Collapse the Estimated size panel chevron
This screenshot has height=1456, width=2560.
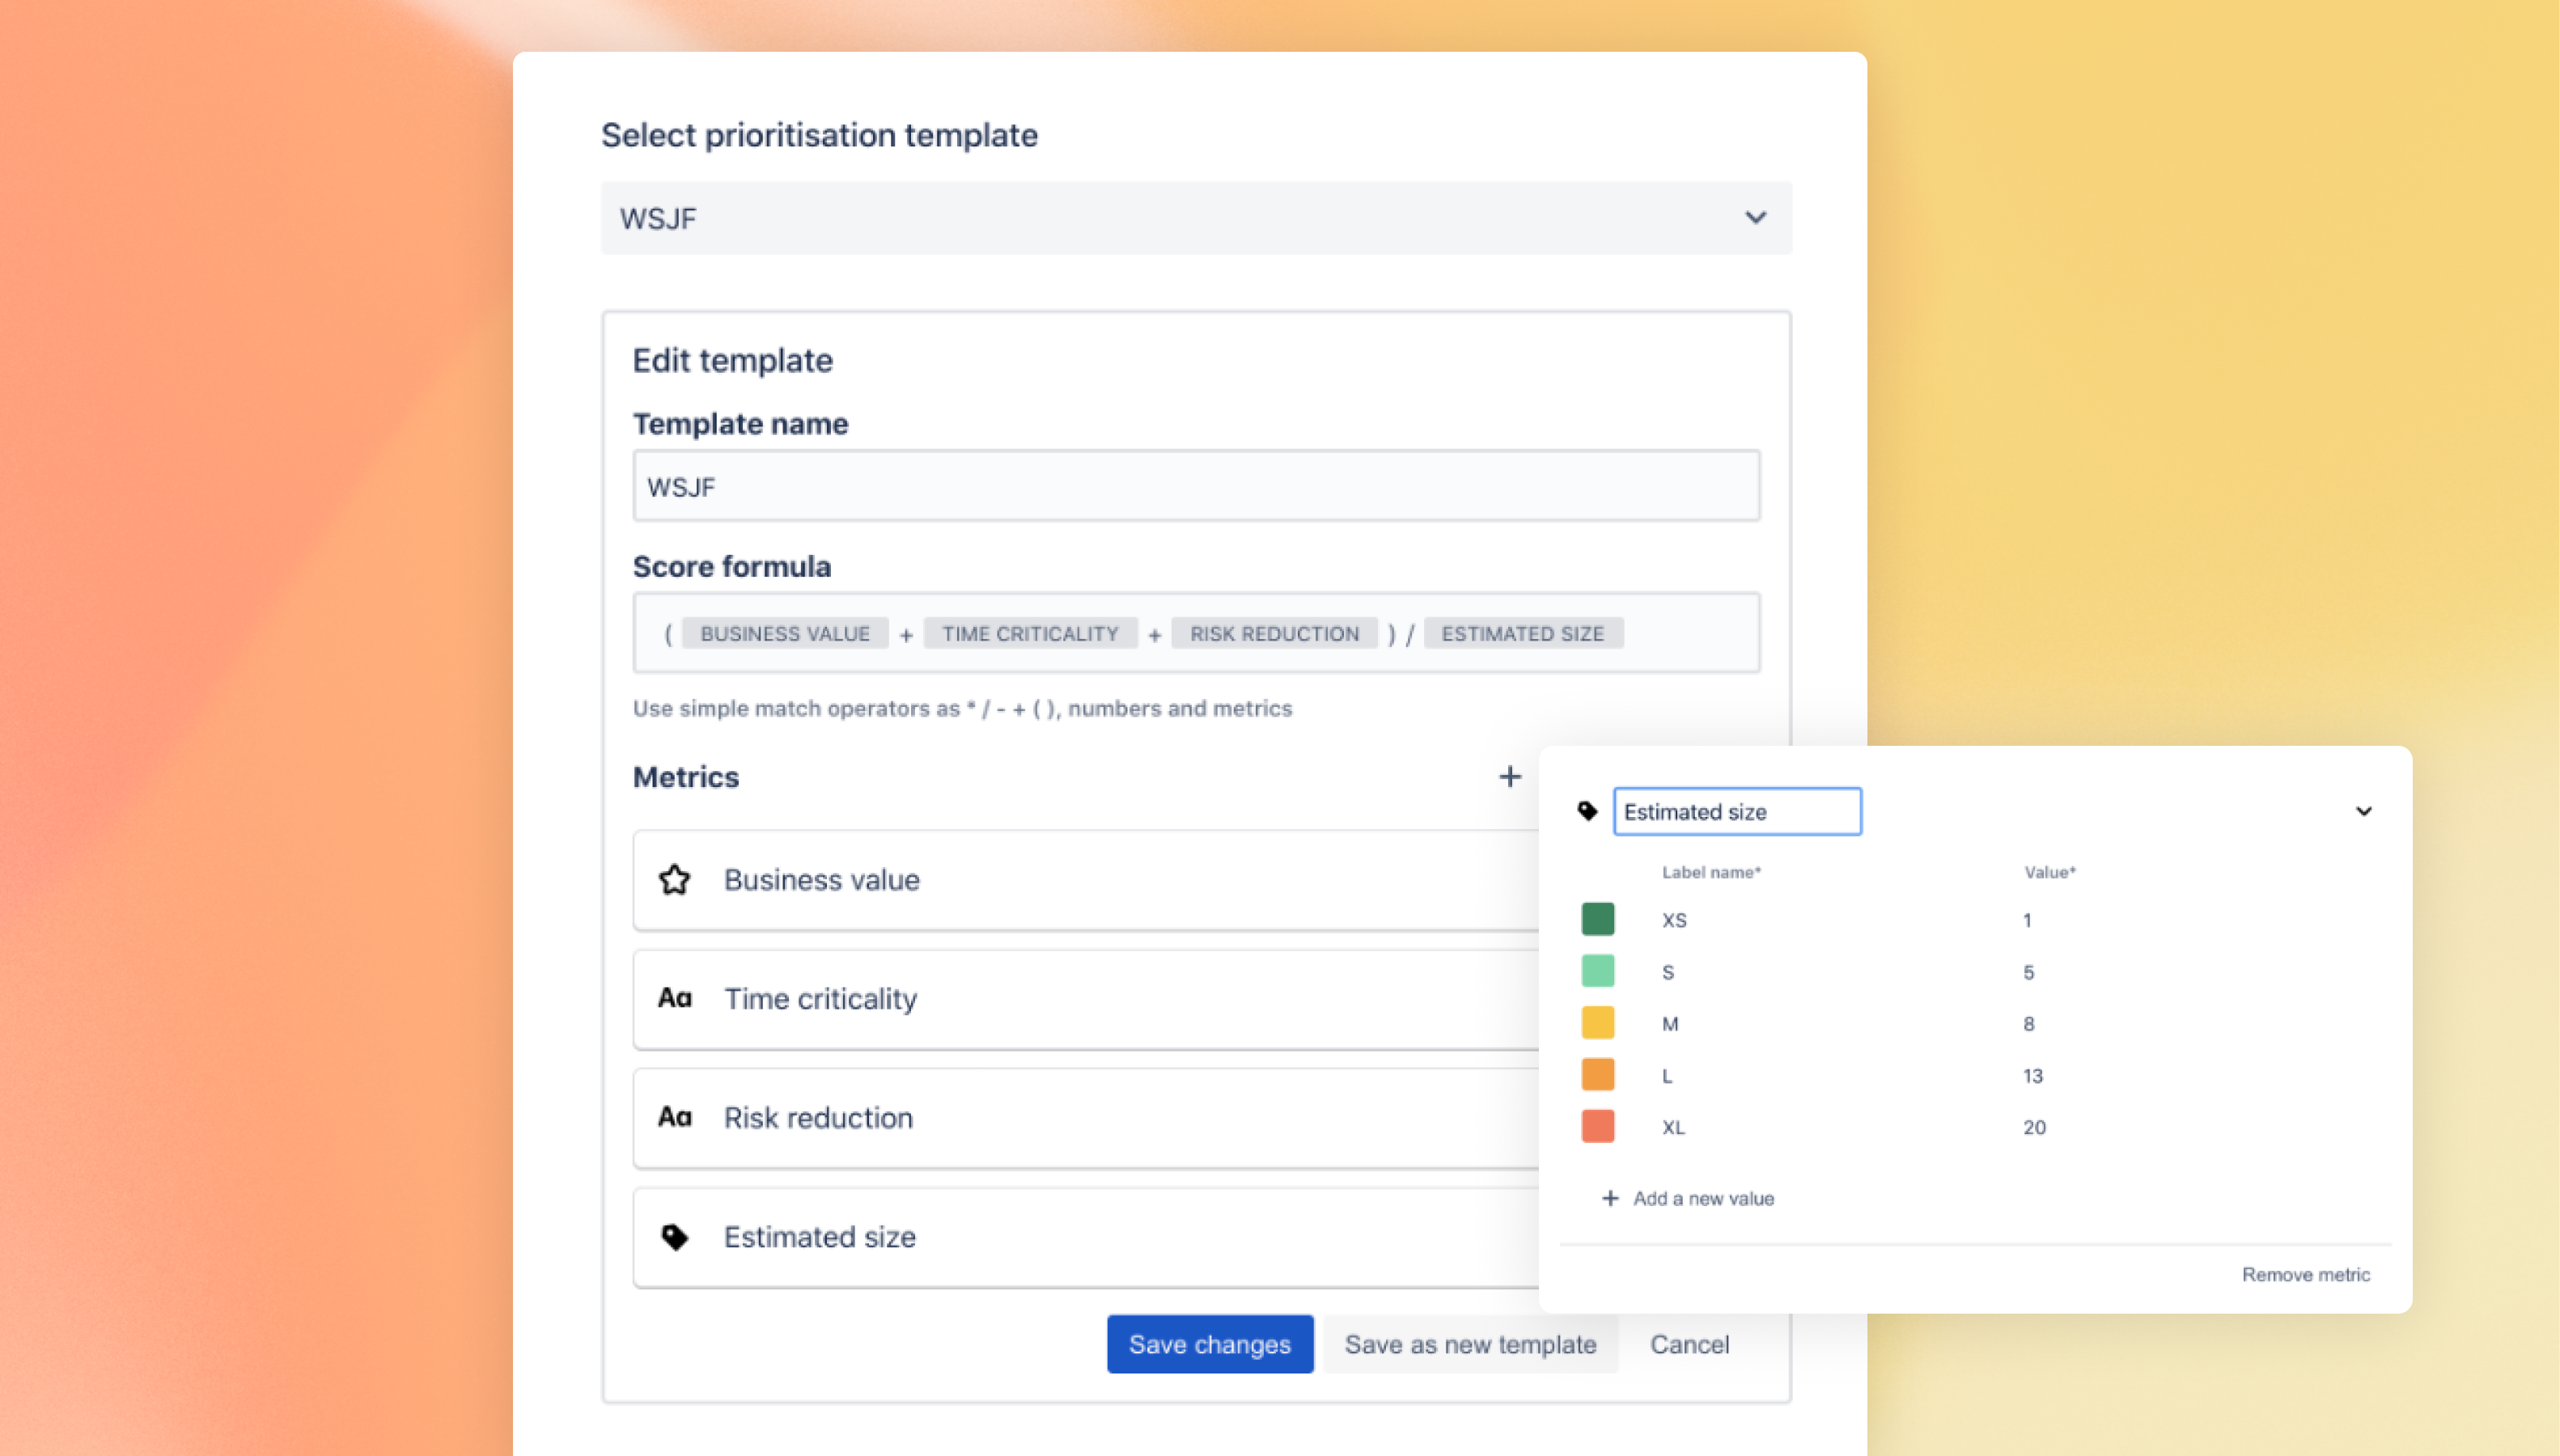click(2364, 811)
